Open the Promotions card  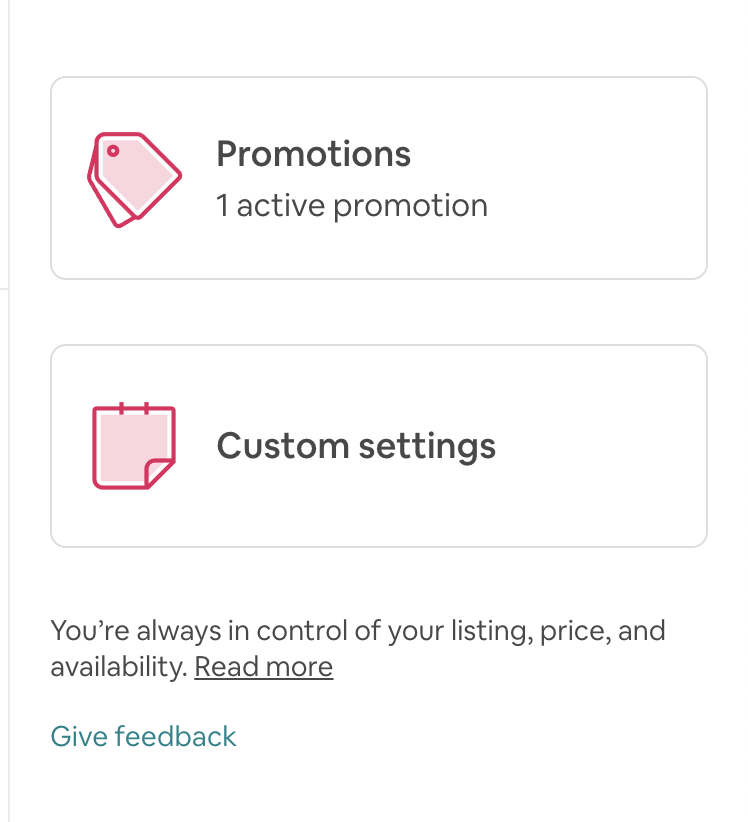378,178
